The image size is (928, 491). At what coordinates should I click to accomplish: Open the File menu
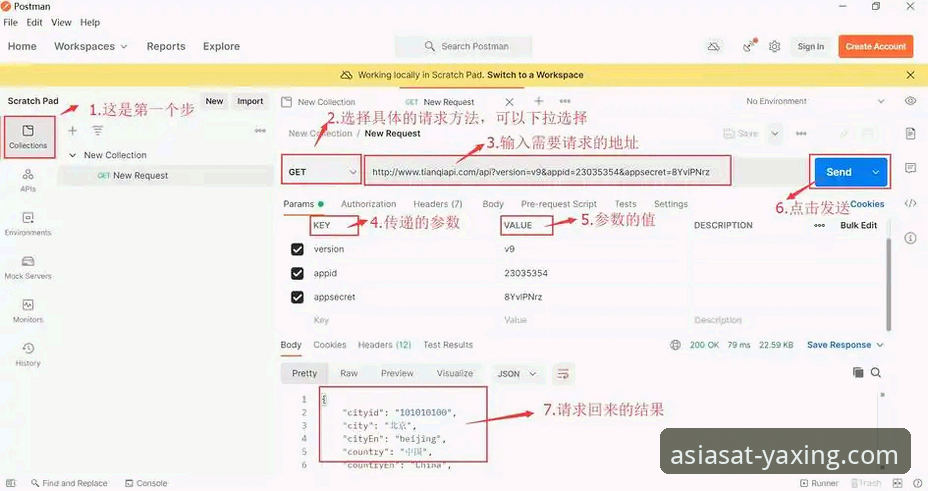(11, 22)
